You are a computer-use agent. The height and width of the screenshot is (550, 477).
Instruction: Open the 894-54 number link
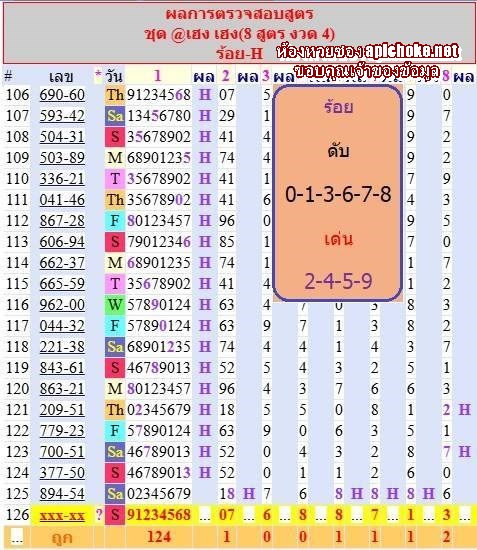click(x=62, y=494)
